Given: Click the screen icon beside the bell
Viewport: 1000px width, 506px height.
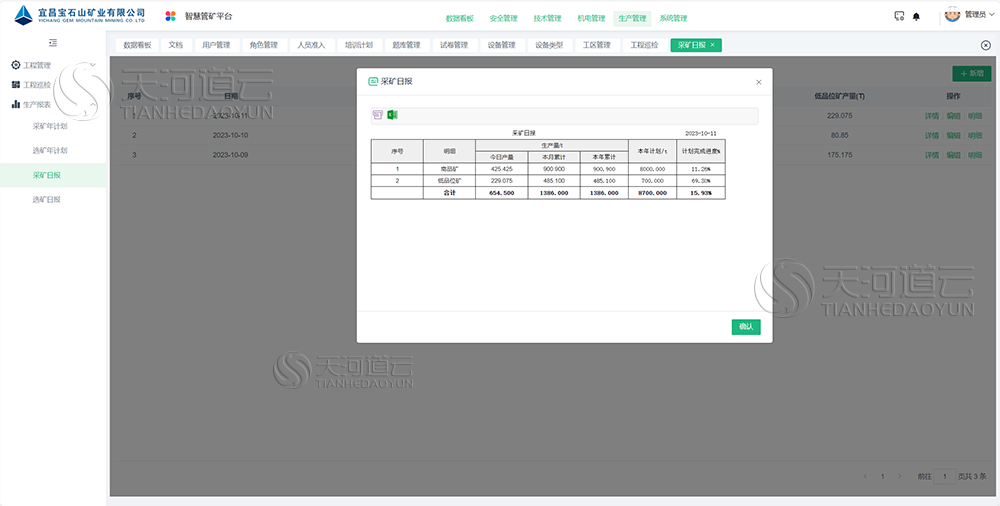Looking at the screenshot, I should (x=899, y=16).
